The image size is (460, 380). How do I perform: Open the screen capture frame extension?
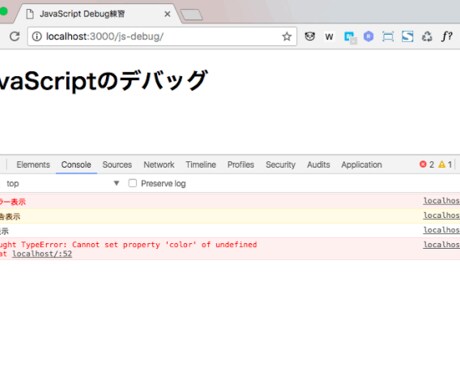pyautogui.click(x=388, y=36)
